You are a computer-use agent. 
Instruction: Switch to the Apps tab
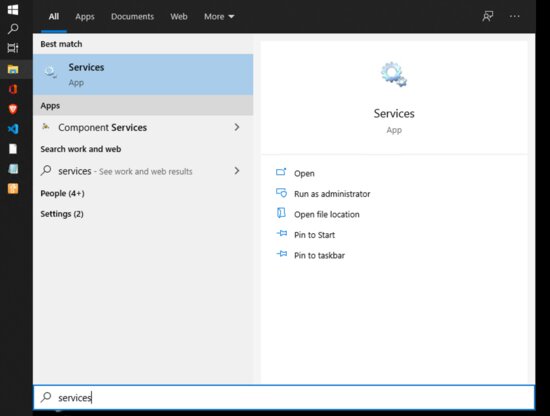pos(85,16)
